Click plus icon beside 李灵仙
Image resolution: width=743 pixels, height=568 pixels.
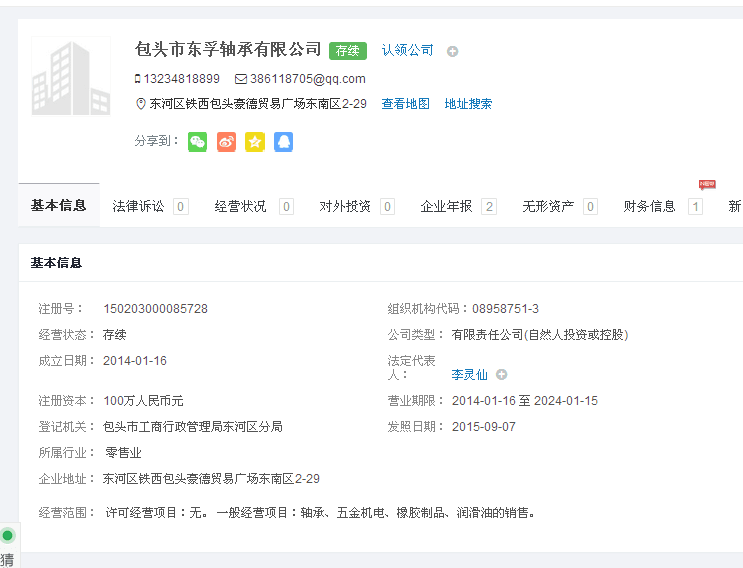coord(502,375)
